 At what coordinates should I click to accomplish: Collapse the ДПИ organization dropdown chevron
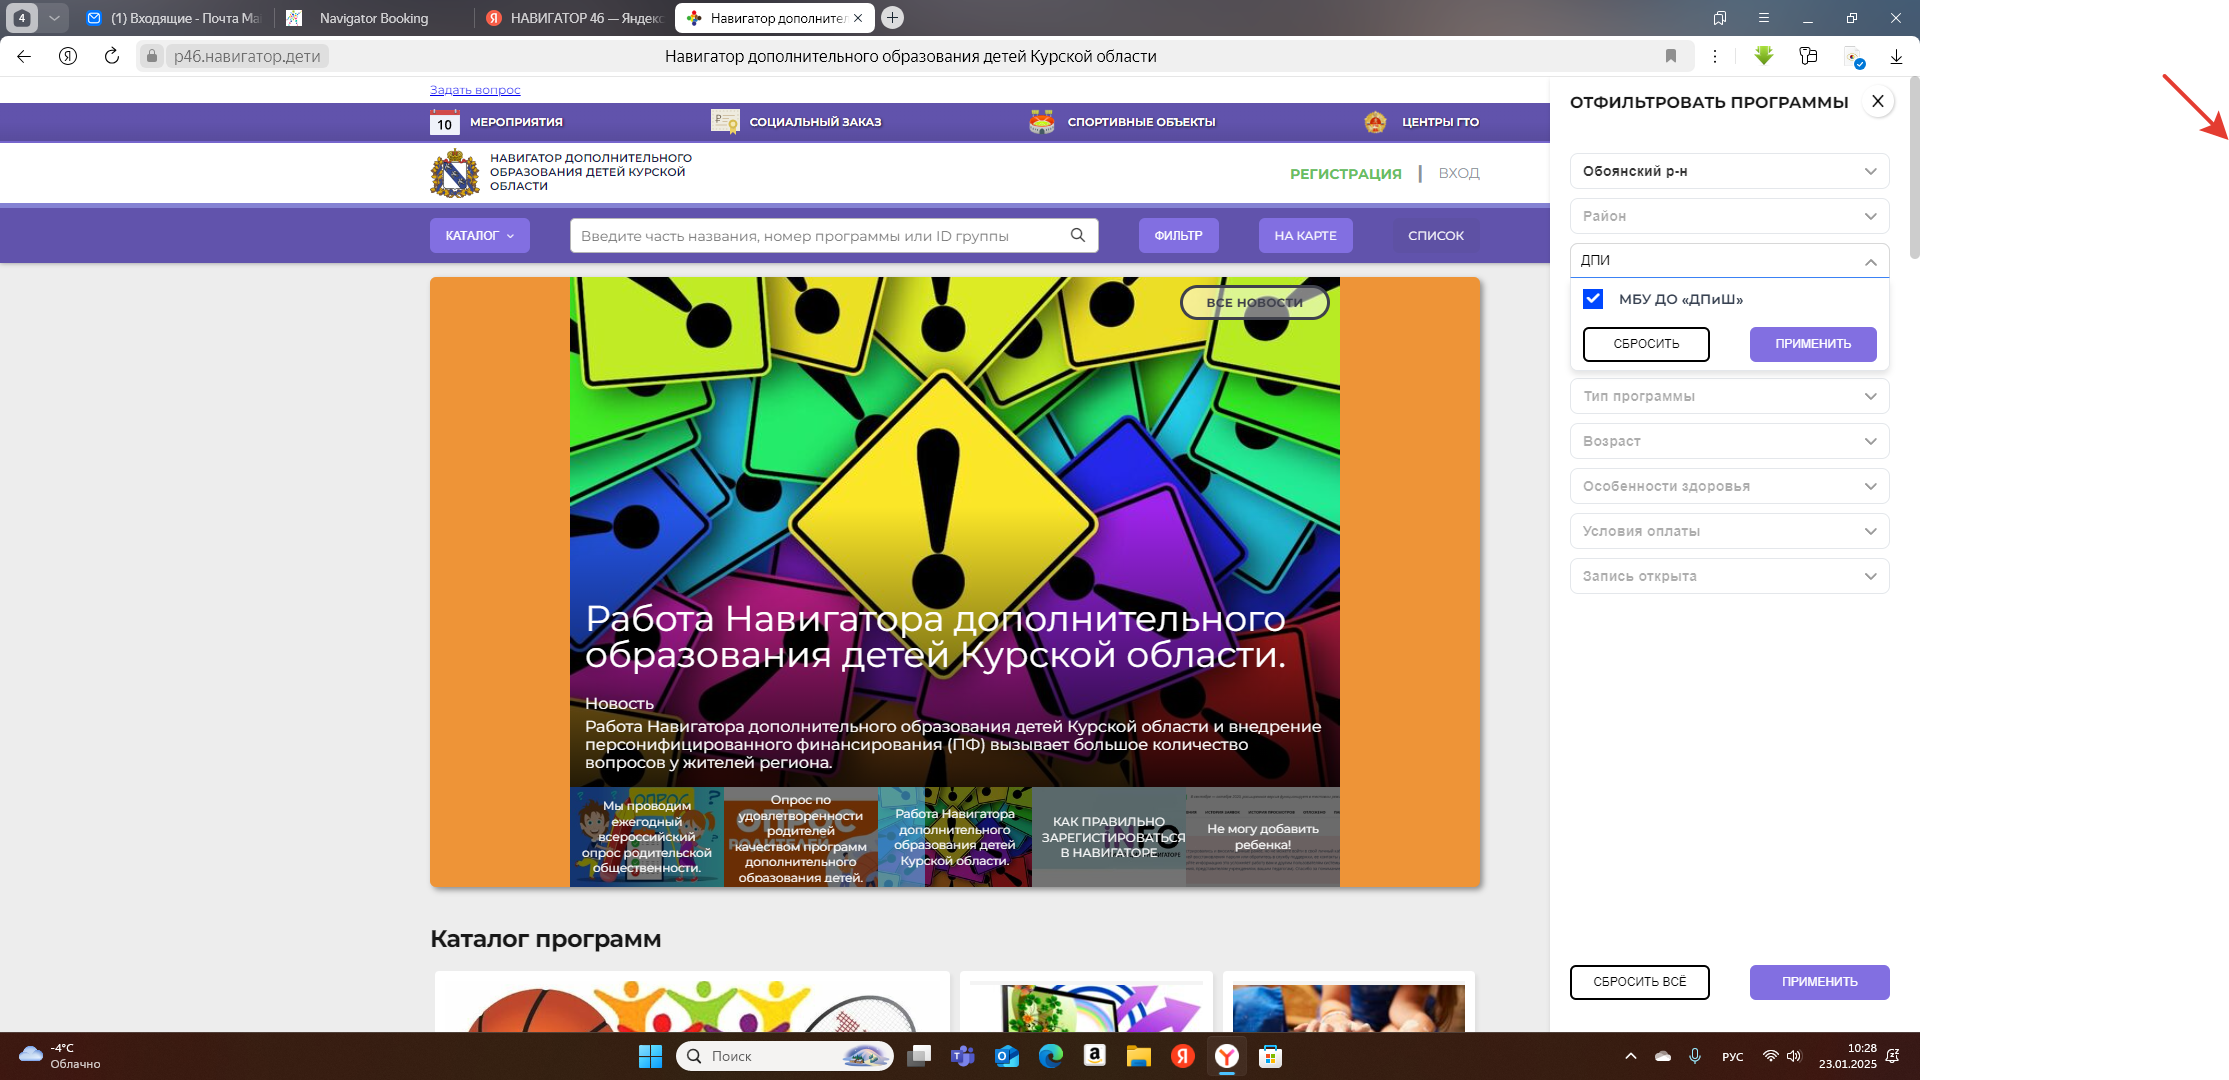[1870, 261]
